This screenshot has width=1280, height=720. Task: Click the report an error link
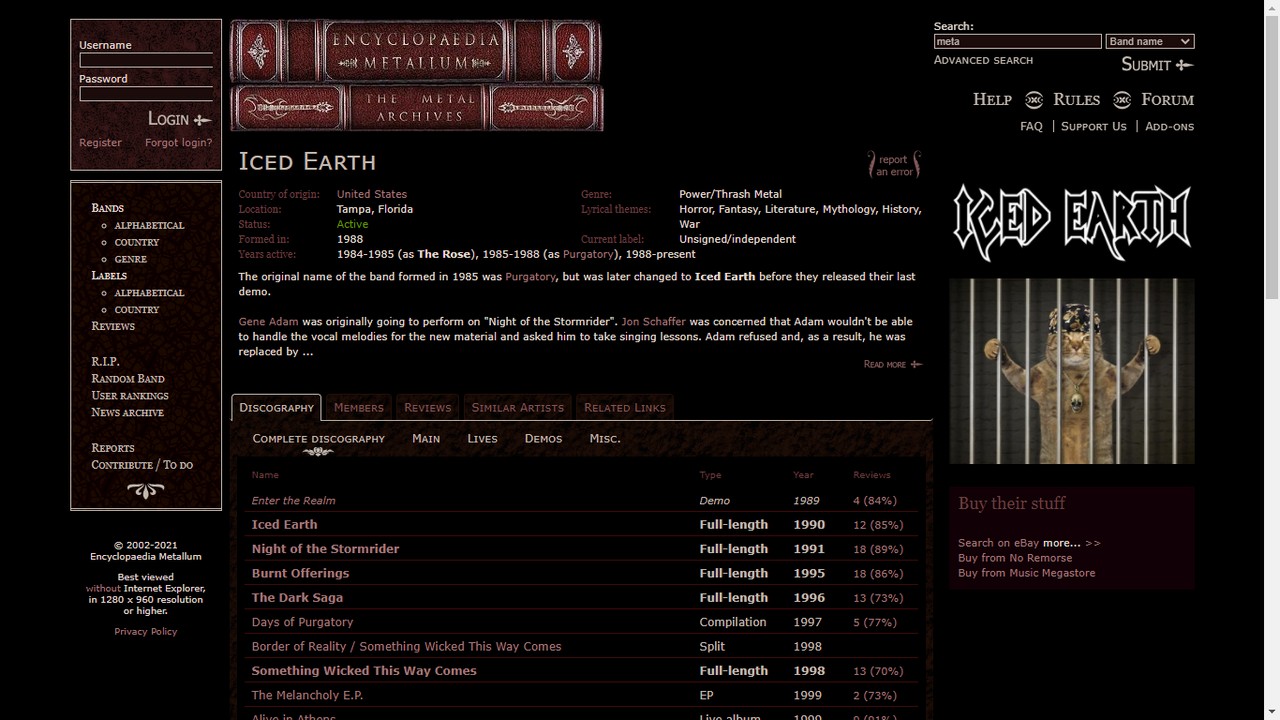coord(893,165)
